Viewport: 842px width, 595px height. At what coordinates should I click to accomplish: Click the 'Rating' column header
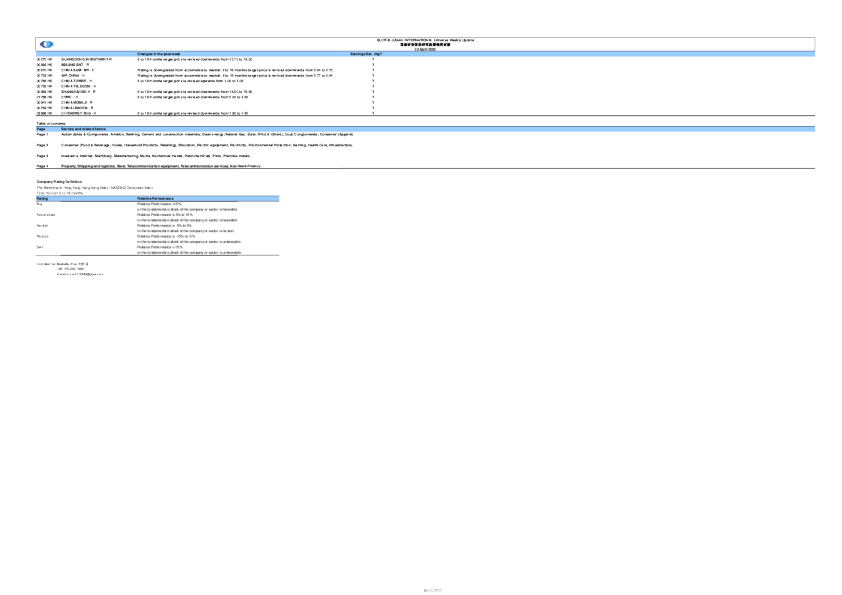42,199
